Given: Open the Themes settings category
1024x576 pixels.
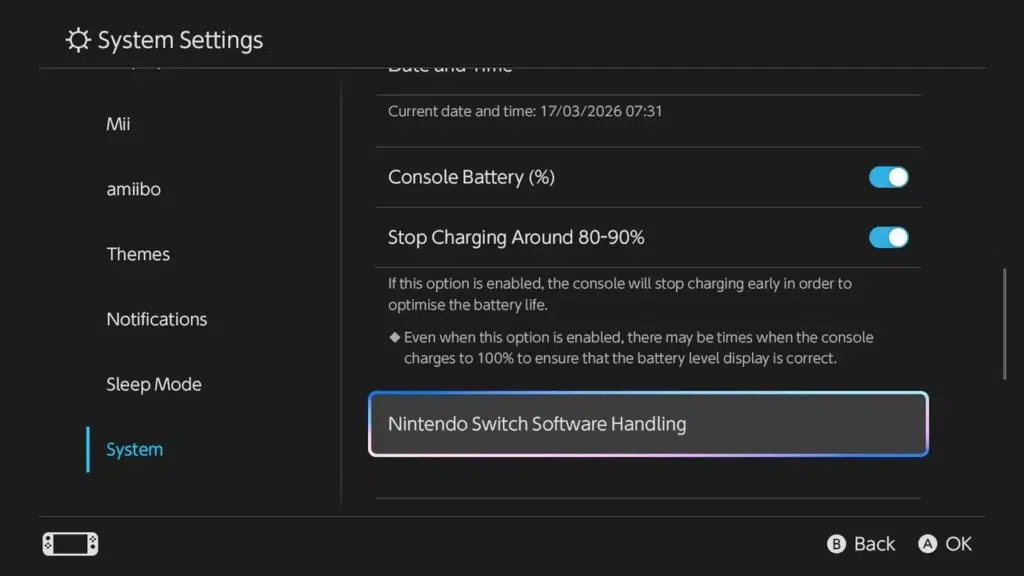Looking at the screenshot, I should [x=138, y=254].
